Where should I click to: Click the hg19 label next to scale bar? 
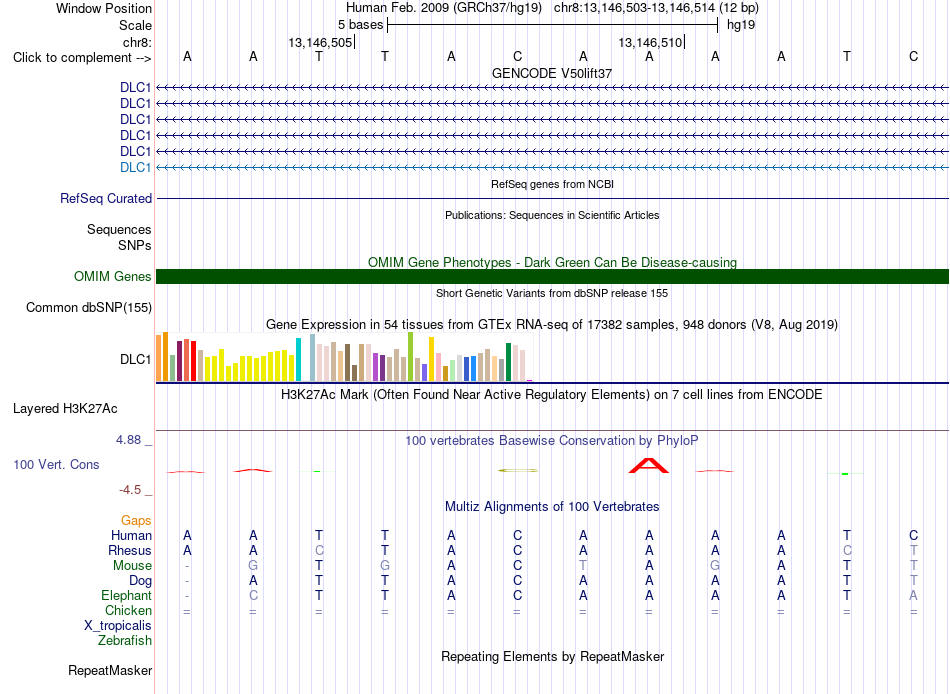(x=741, y=25)
